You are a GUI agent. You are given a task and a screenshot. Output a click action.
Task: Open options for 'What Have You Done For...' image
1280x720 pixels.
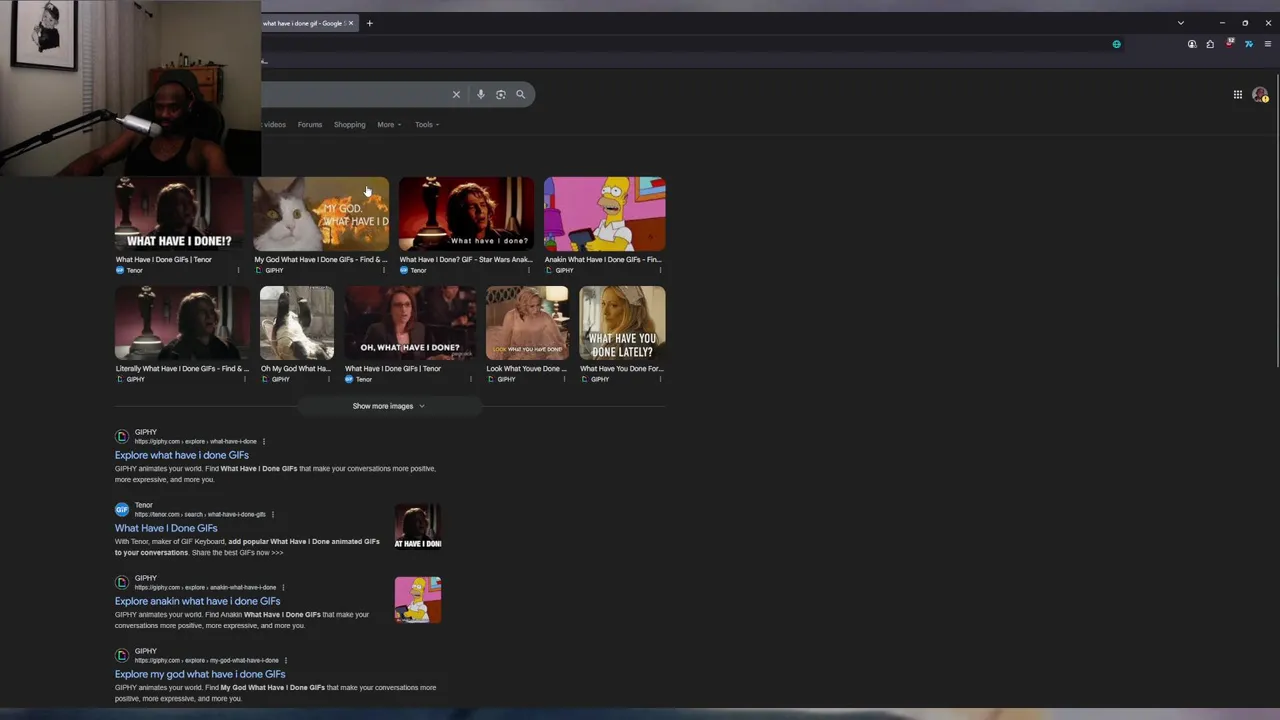[x=661, y=379]
